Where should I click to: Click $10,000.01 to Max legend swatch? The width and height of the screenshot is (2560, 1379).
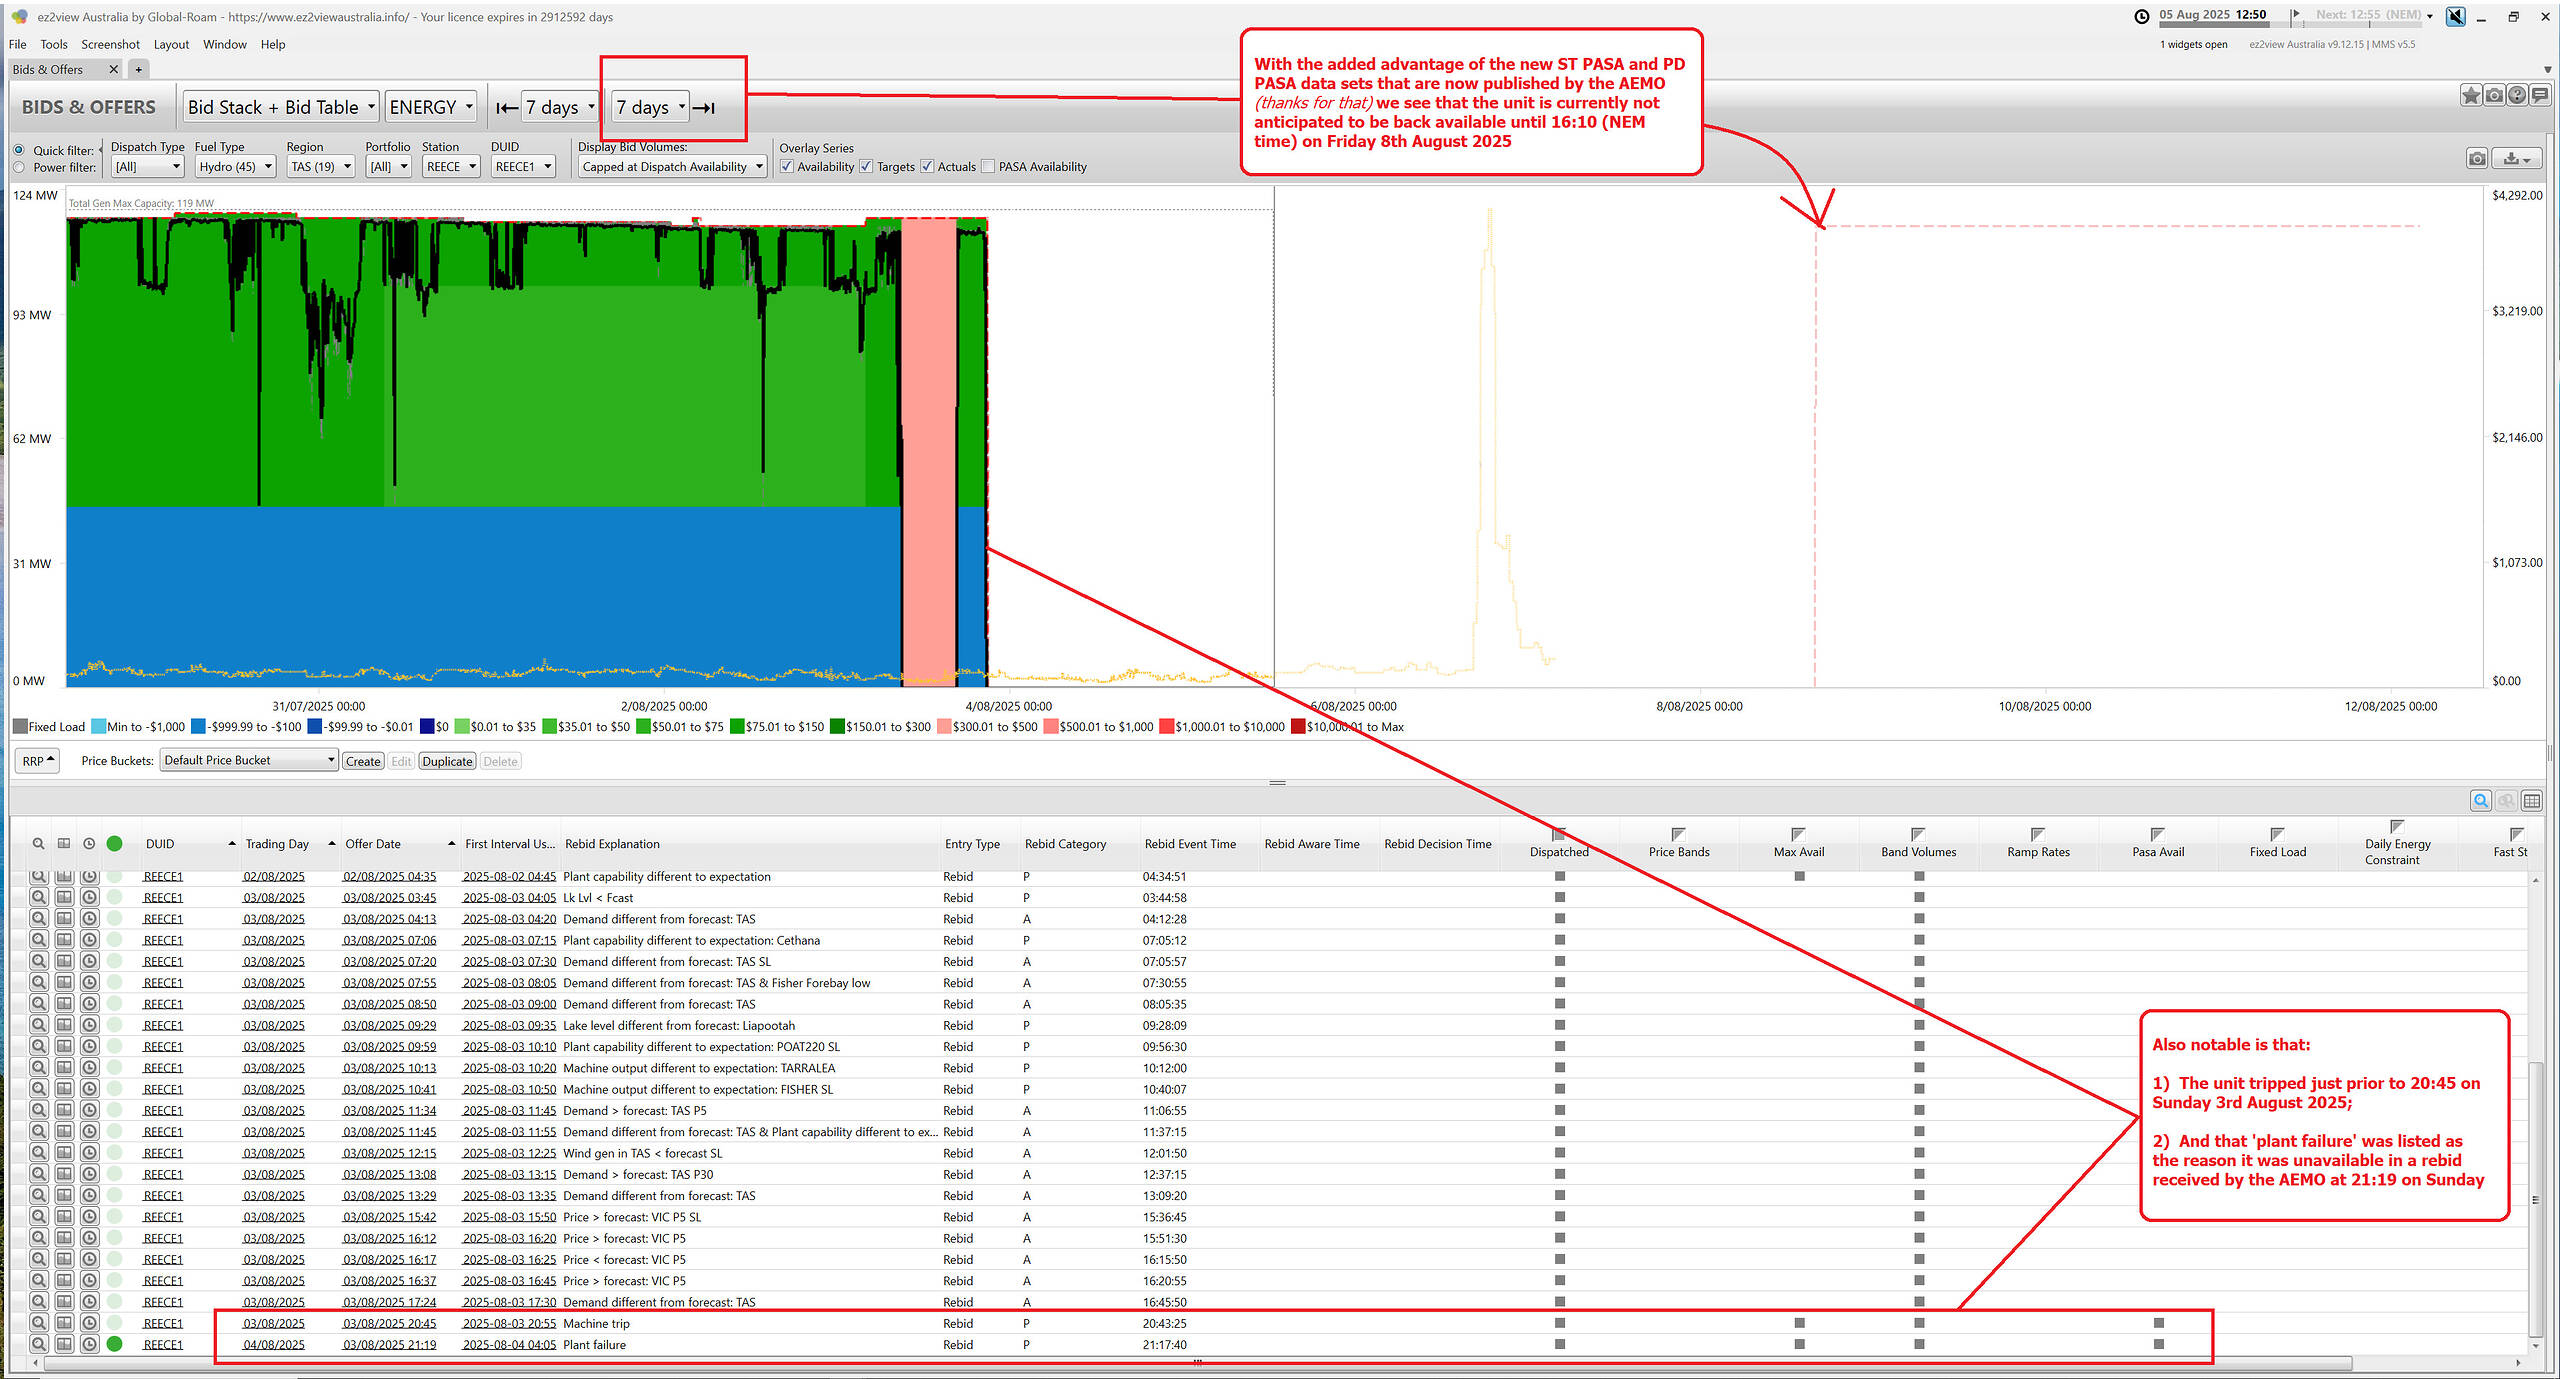(x=1298, y=727)
